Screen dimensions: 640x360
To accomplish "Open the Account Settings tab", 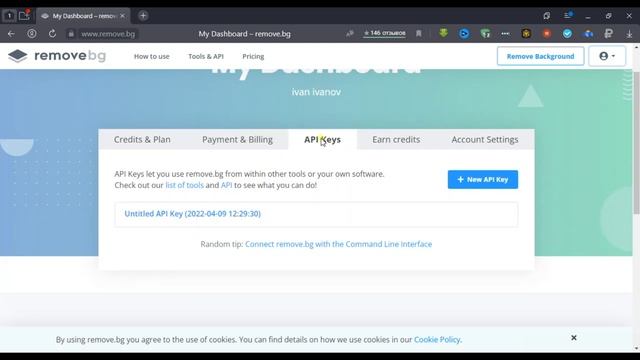I will pyautogui.click(x=485, y=140).
